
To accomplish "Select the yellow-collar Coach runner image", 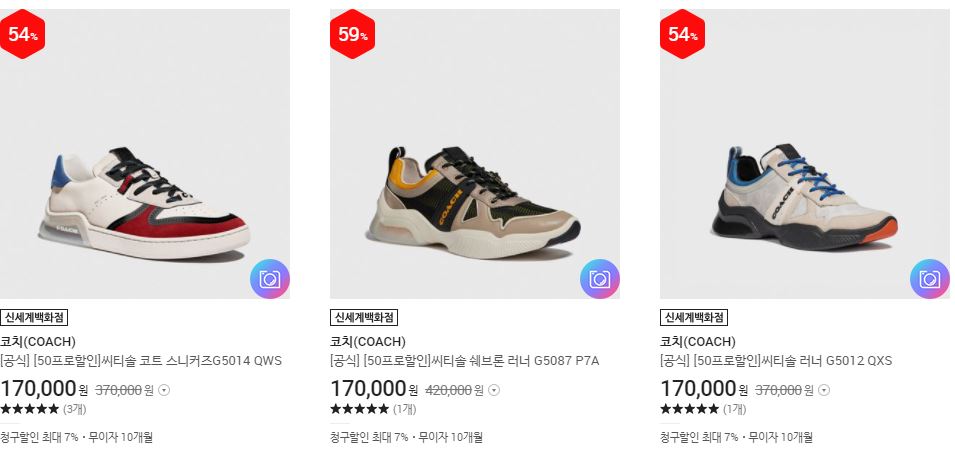I will point(475,154).
